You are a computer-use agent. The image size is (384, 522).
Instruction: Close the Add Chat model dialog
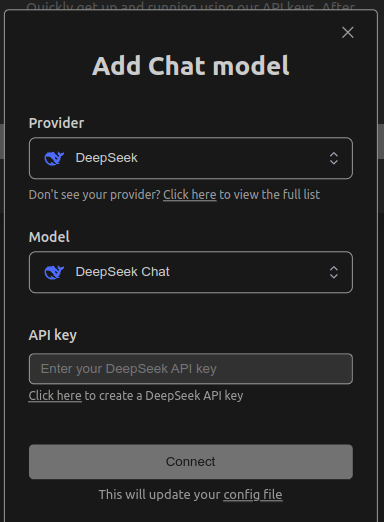pos(348,32)
